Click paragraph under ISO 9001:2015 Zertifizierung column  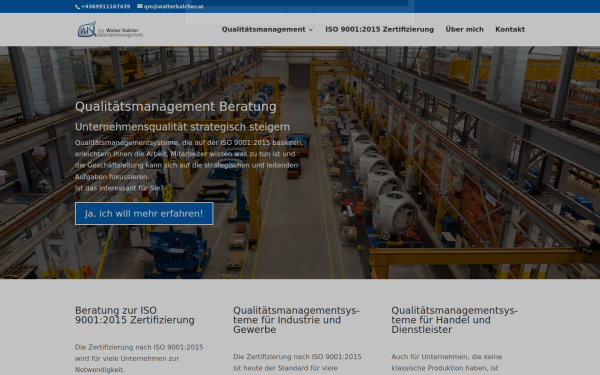(139, 359)
